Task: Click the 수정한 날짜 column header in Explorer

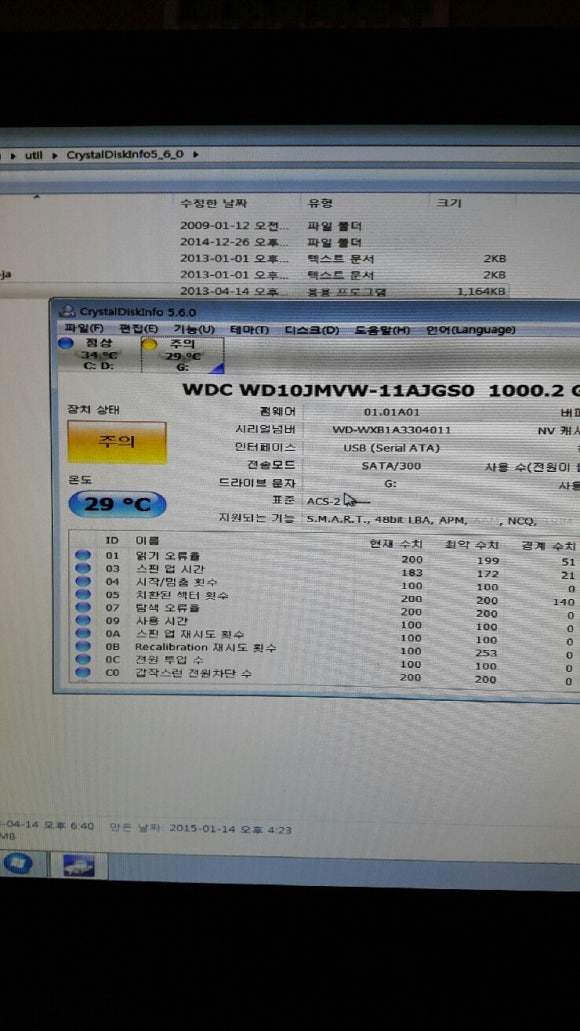Action: [214, 203]
